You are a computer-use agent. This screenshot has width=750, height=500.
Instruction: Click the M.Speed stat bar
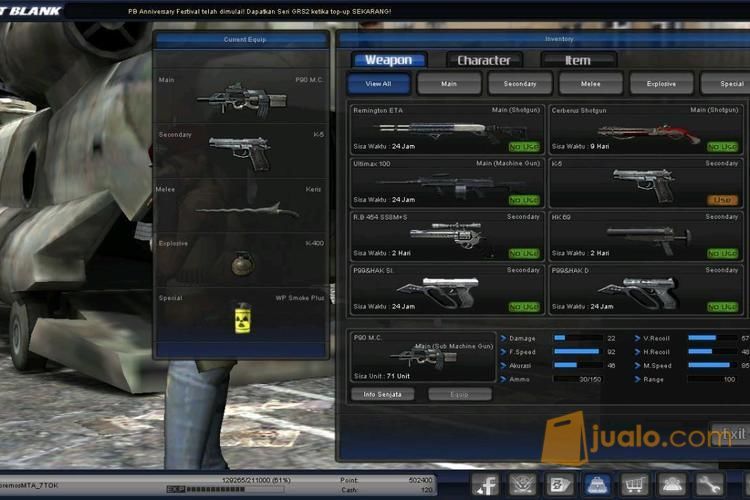pos(712,365)
